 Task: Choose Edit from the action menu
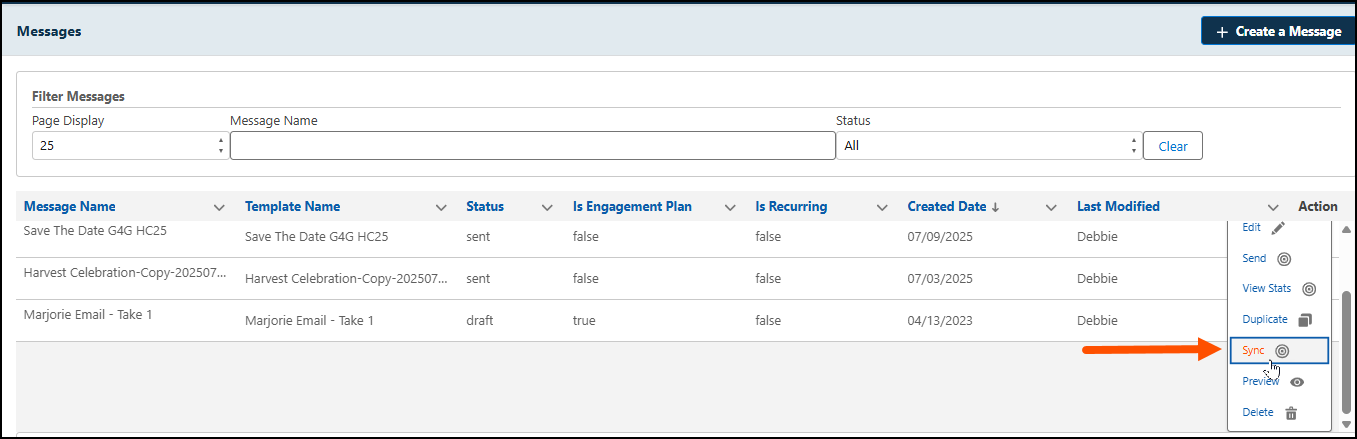[x=1251, y=227]
